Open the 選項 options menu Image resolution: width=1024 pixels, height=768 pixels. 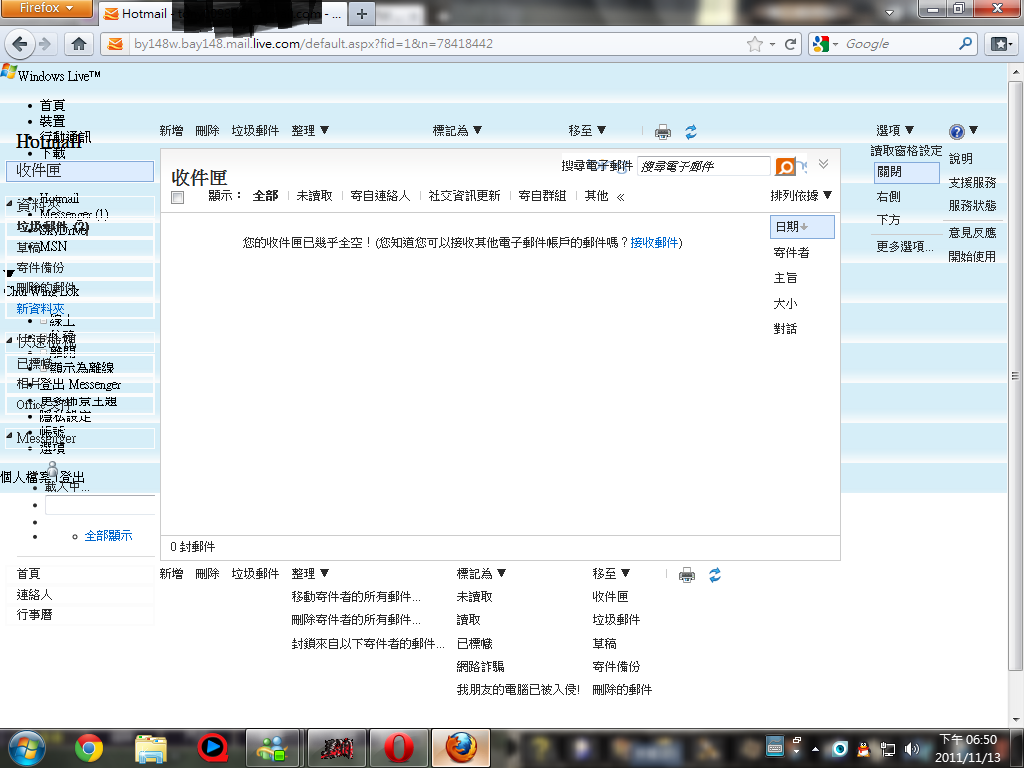pos(895,131)
